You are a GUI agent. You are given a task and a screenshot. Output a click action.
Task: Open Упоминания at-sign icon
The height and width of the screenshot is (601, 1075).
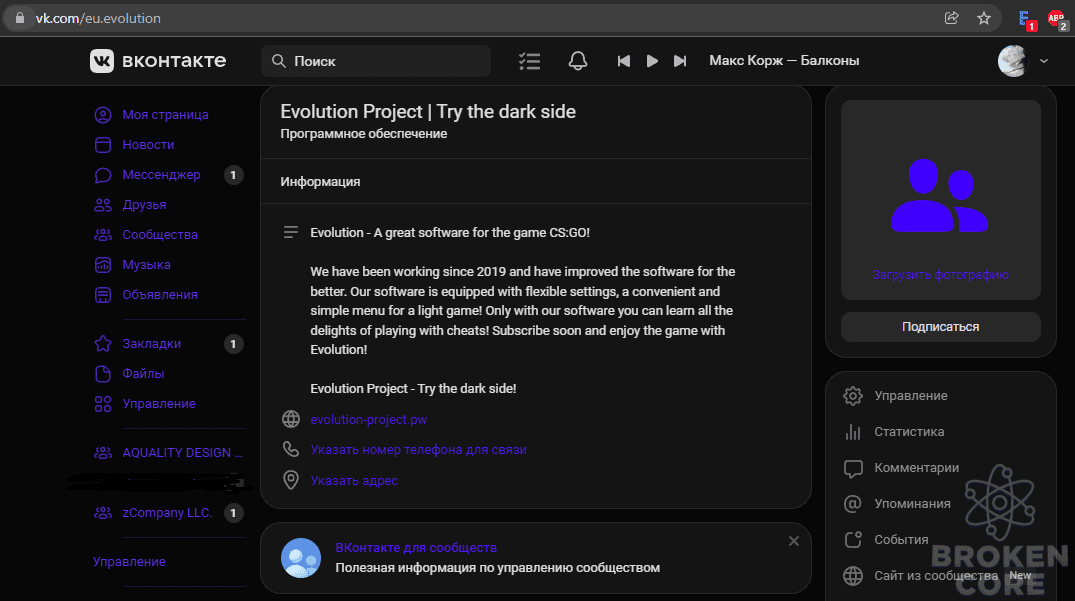point(853,504)
